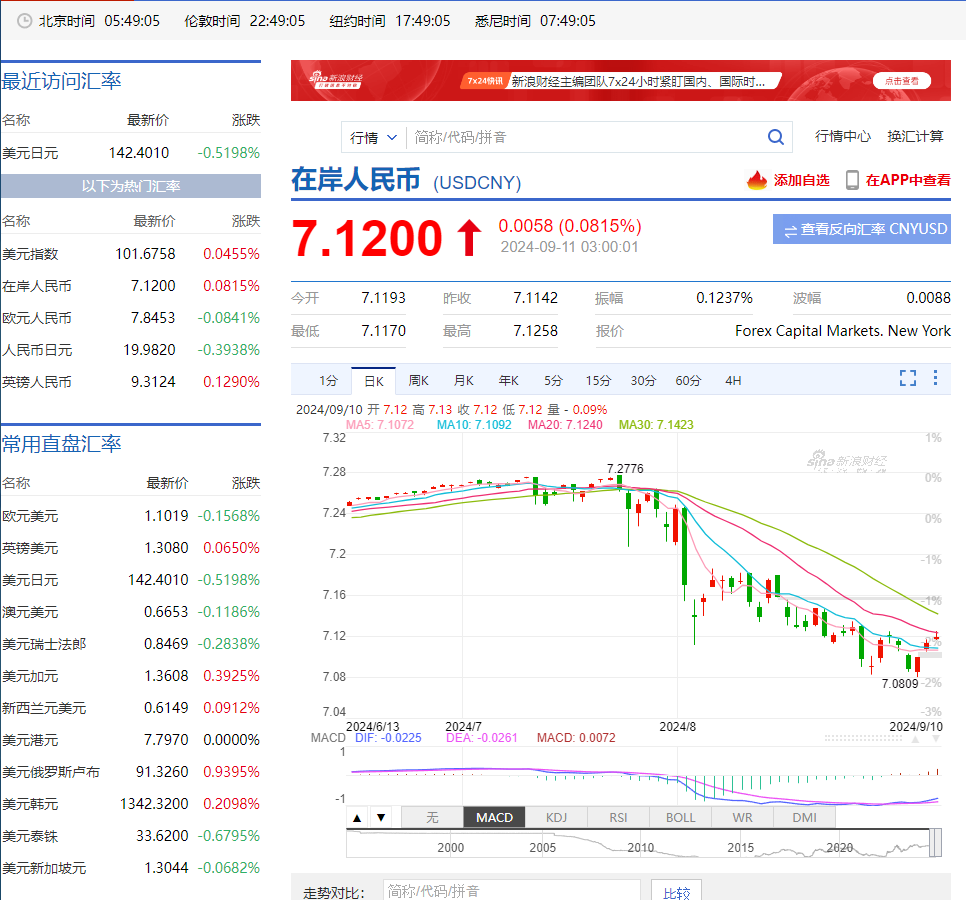Viewport: 966px width, 900px height.
Task: Open 美元日元 in recently visited rates
Action: (131, 153)
